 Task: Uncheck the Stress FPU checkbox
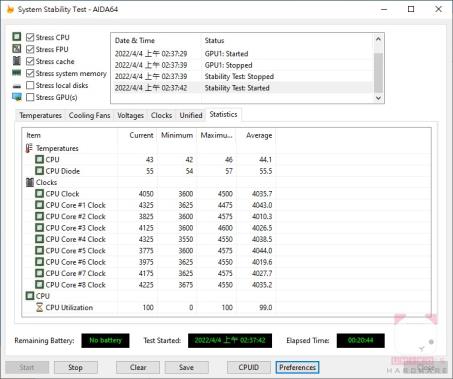click(30, 49)
